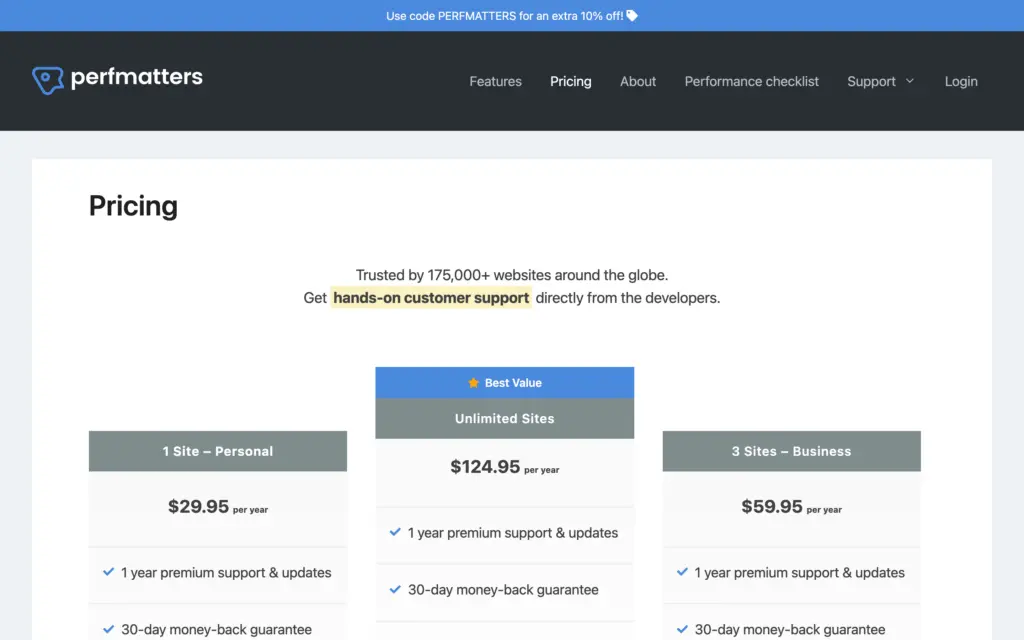Image resolution: width=1024 pixels, height=640 pixels.
Task: Click checkmark beside Unlimited Sites premium support
Action: [x=395, y=532]
